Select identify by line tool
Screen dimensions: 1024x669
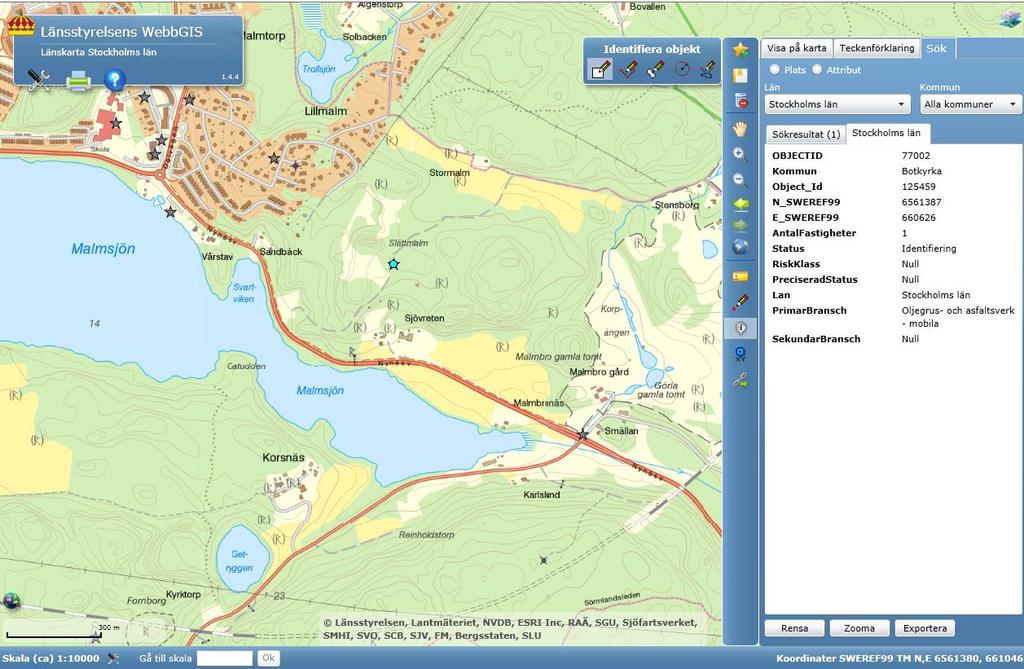point(655,69)
